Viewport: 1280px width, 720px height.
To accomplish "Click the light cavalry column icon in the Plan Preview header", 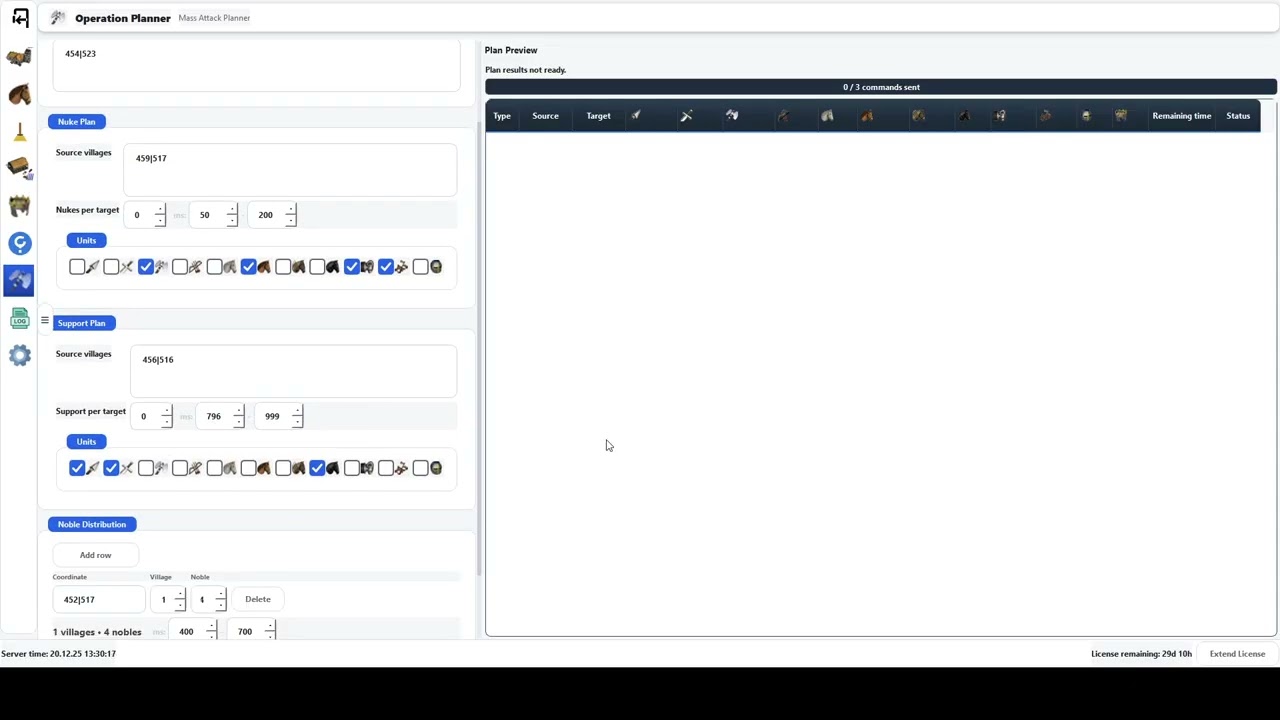I will (867, 116).
